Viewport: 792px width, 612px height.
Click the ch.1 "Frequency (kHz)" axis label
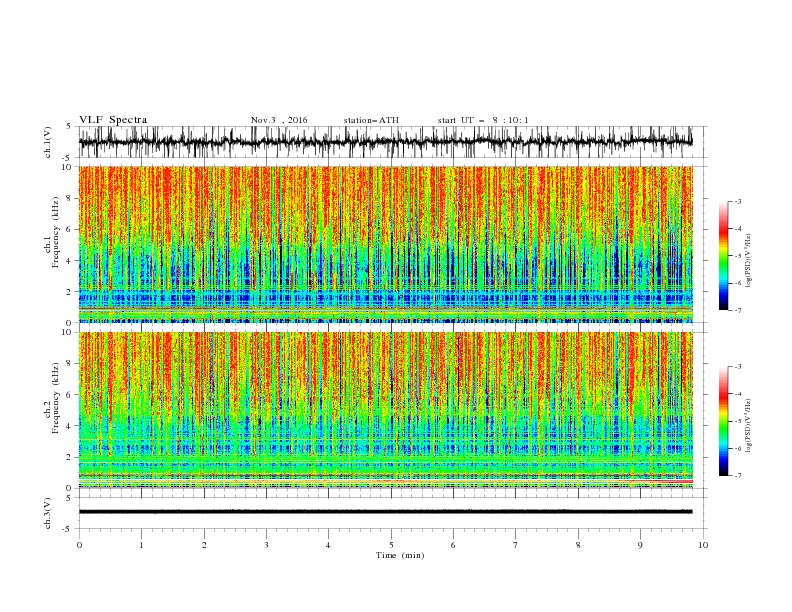point(56,232)
